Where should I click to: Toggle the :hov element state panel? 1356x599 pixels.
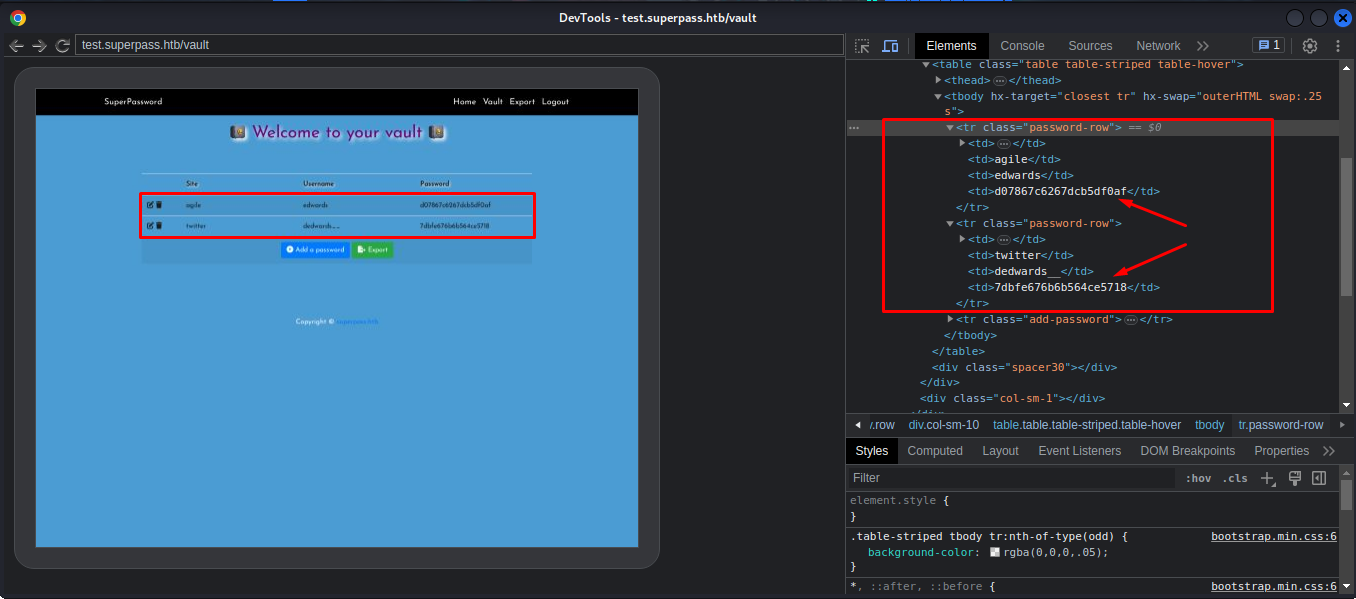[1198, 478]
